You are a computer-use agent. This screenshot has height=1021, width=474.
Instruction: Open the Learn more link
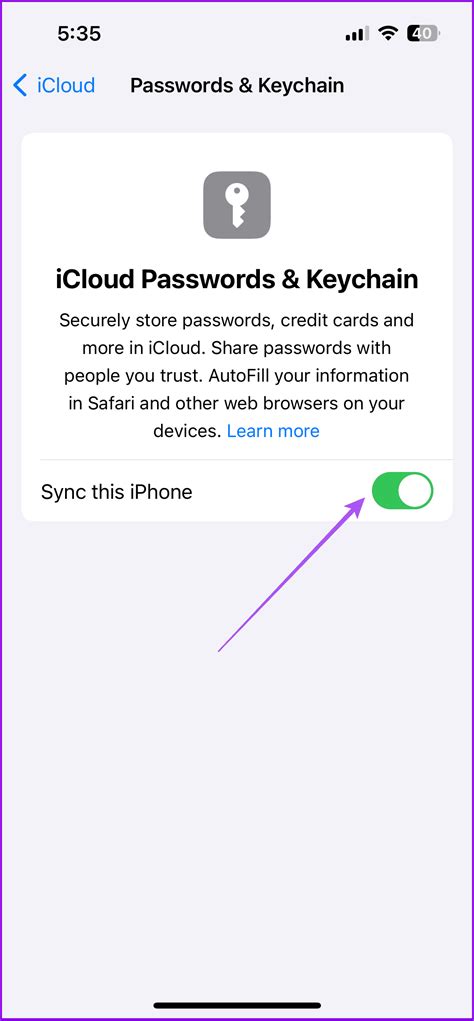click(273, 431)
